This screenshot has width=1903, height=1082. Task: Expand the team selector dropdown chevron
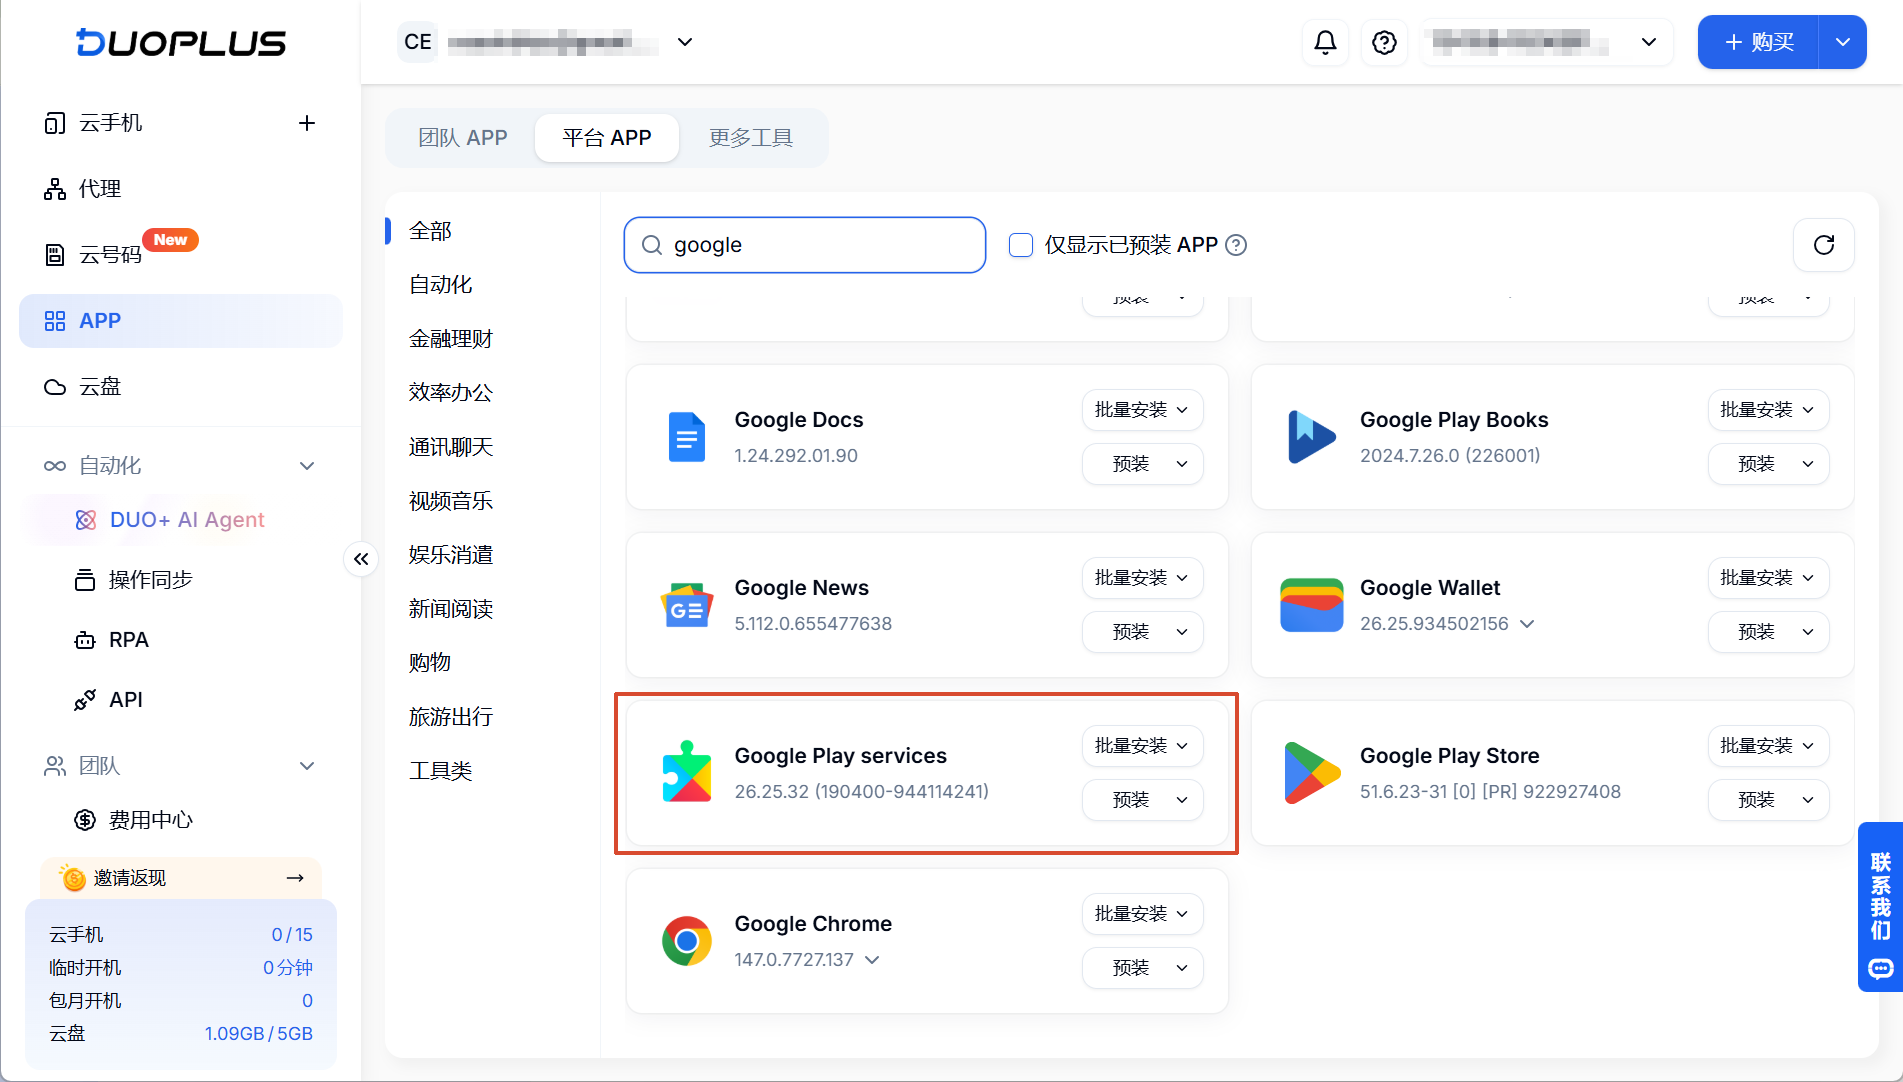[x=685, y=42]
